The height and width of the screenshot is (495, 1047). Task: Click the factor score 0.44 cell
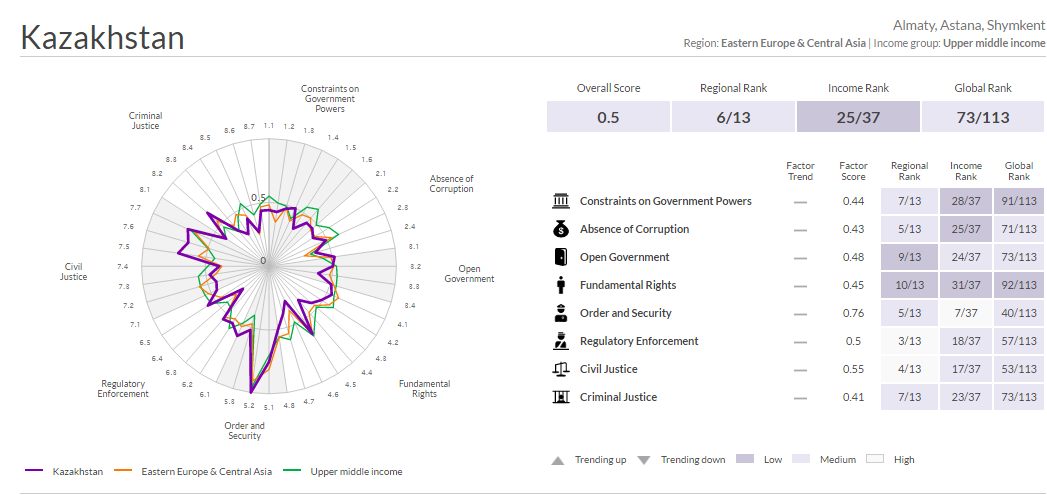point(853,201)
